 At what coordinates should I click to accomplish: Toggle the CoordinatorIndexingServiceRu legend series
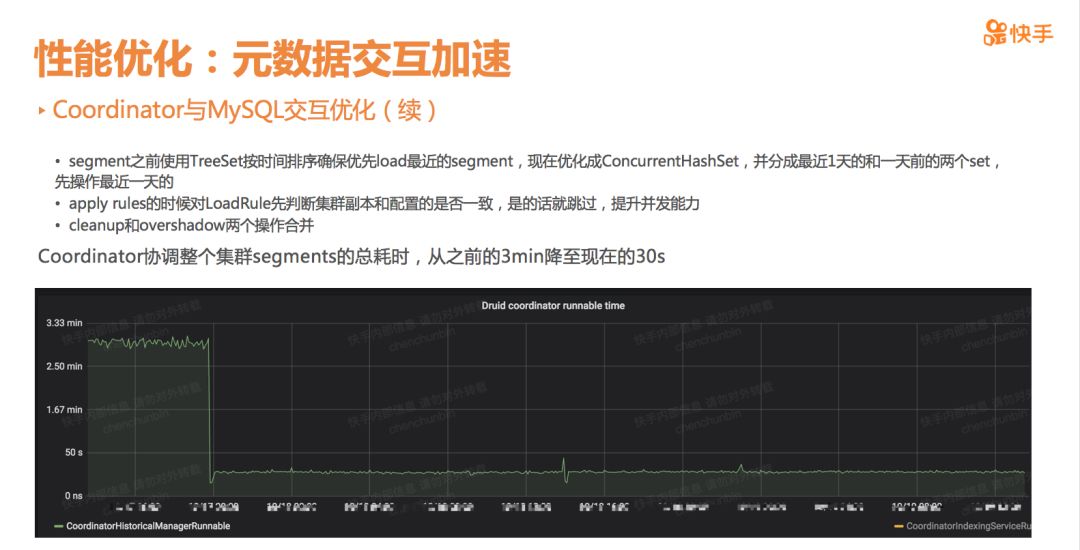pos(962,526)
